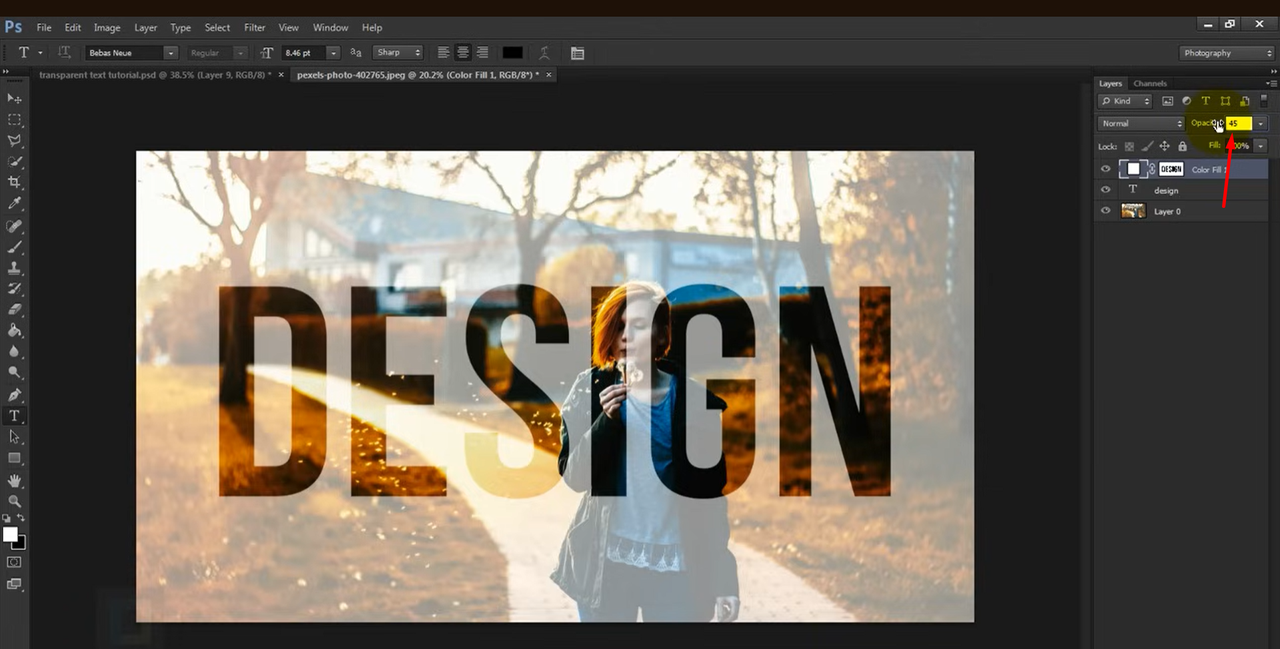1280x649 pixels.
Task: Lock transparent pixels
Action: (x=1130, y=146)
